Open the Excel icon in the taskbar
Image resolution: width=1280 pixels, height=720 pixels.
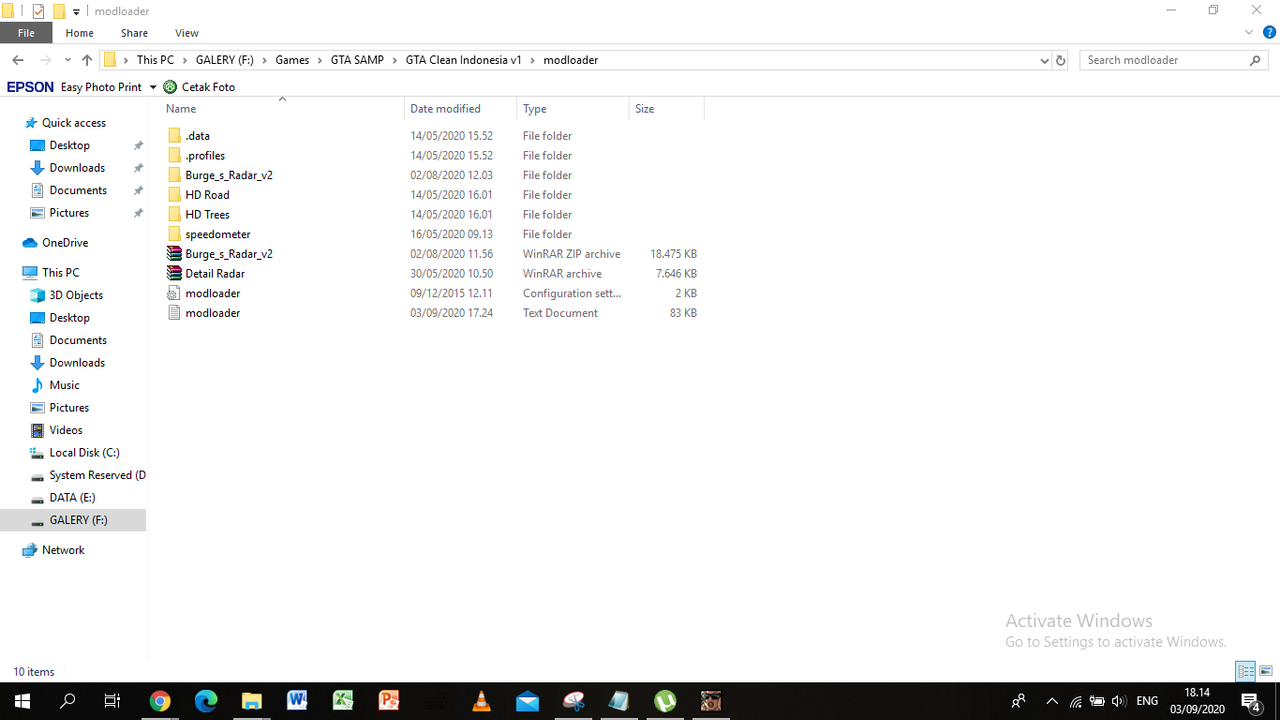(x=343, y=701)
